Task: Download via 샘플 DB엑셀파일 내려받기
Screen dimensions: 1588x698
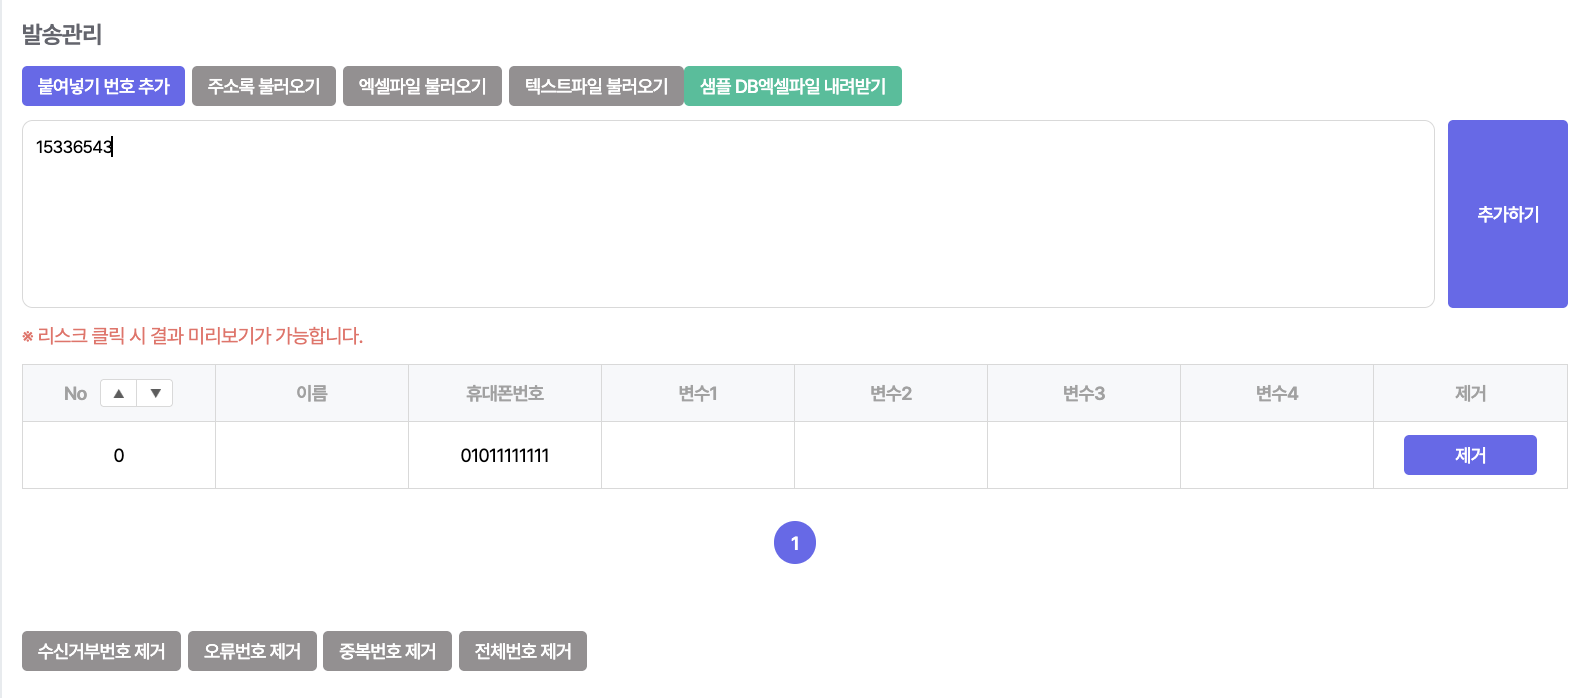Action: [x=793, y=86]
